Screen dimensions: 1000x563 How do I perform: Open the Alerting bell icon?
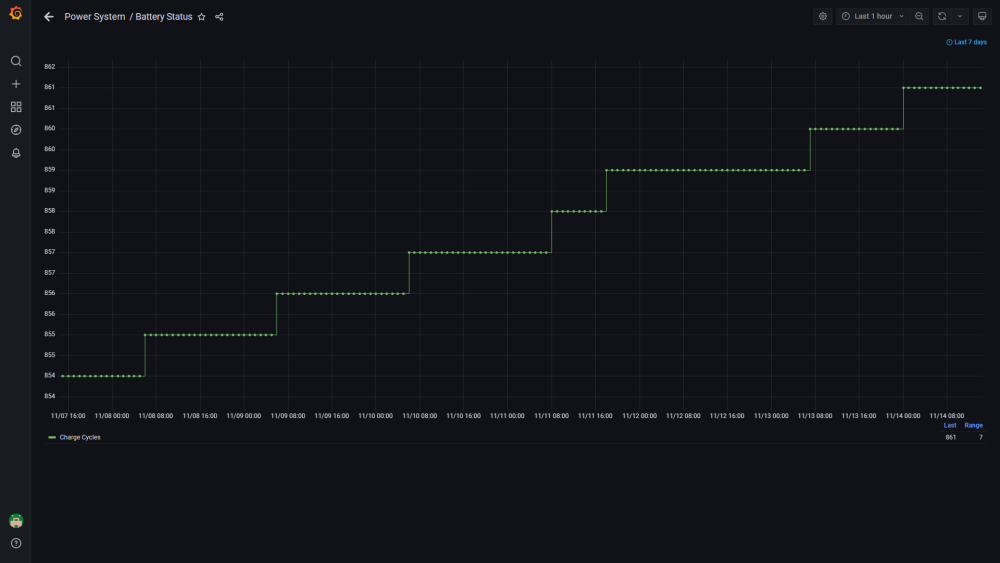(16, 153)
